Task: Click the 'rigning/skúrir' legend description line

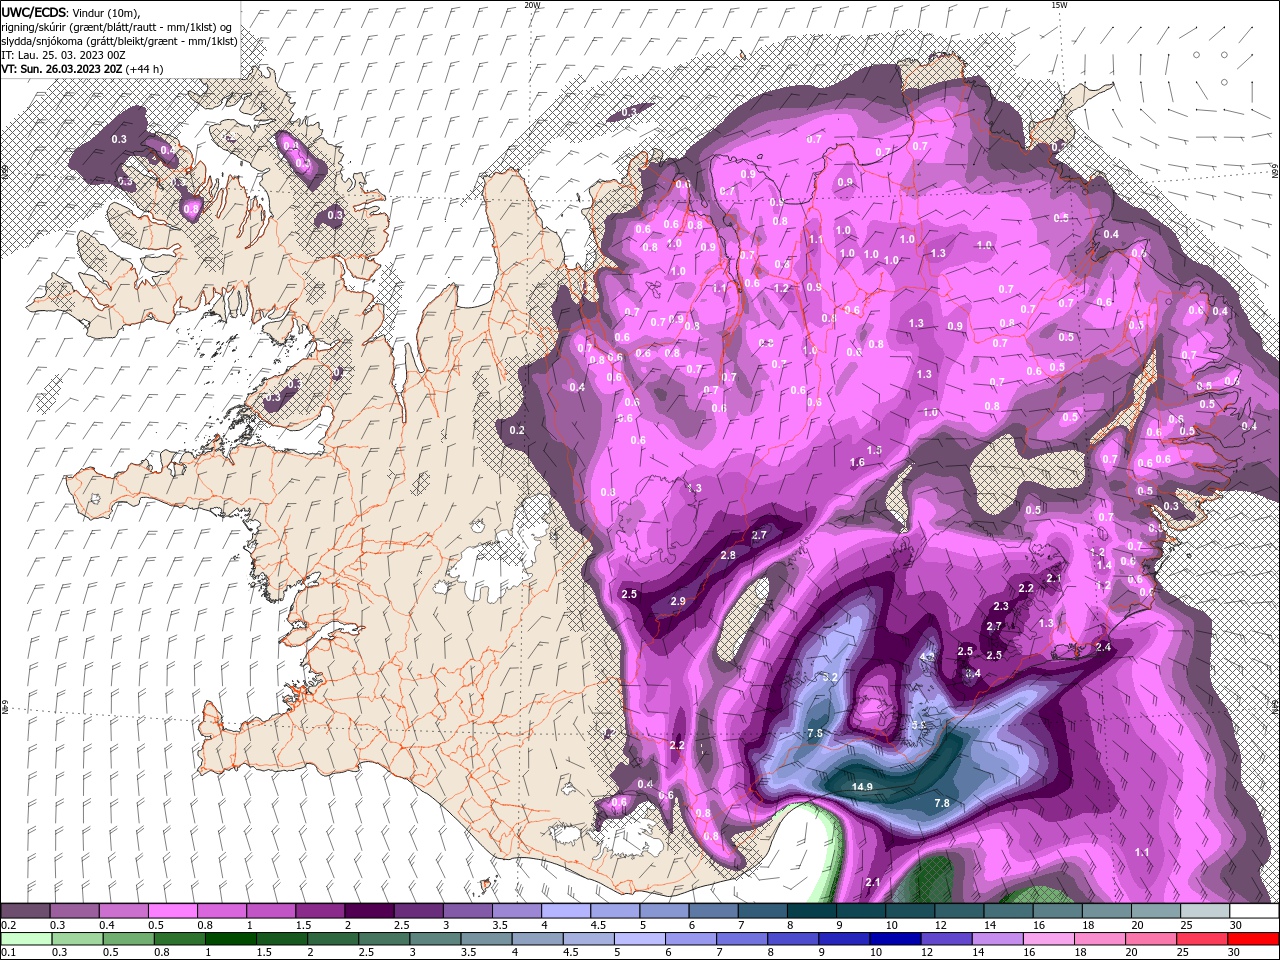Action: [x=117, y=26]
